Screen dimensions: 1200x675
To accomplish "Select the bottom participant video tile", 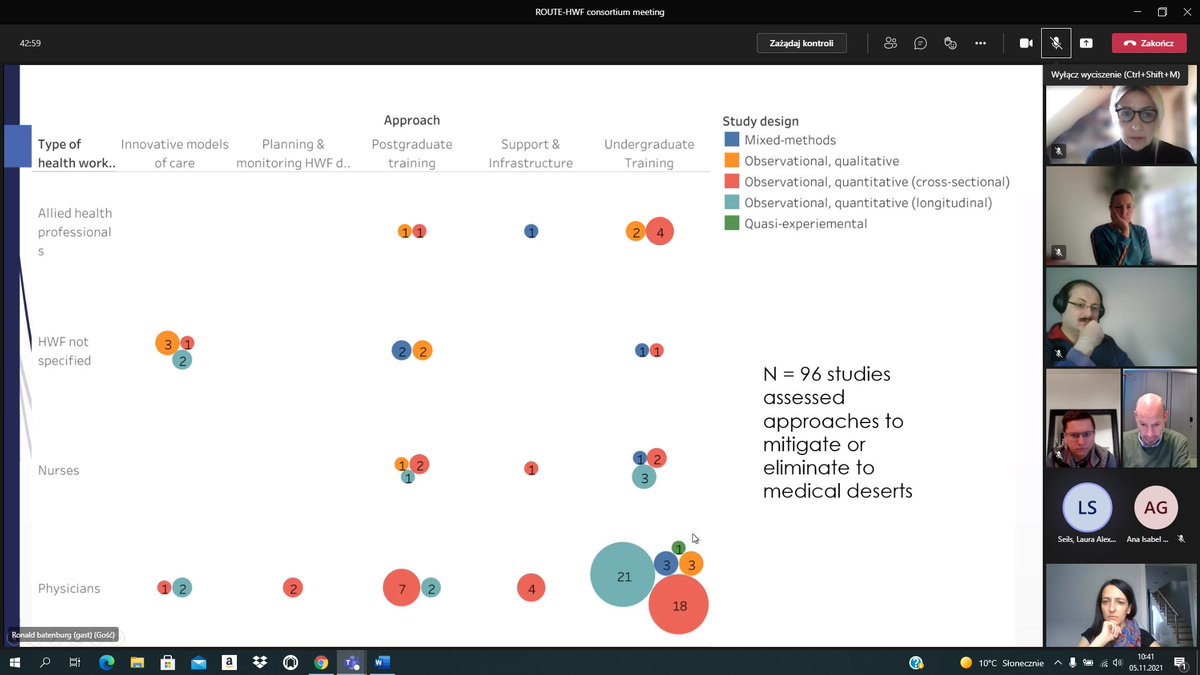I will tap(1120, 605).
